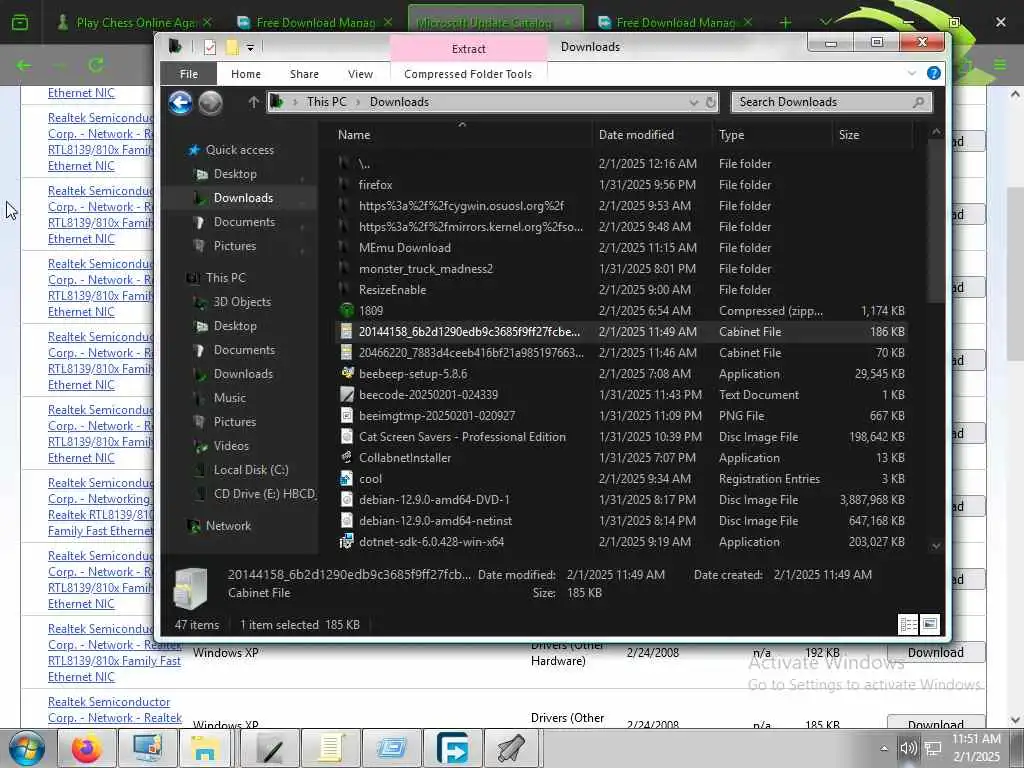Expand the ribbon with the chevron

[x=912, y=73]
